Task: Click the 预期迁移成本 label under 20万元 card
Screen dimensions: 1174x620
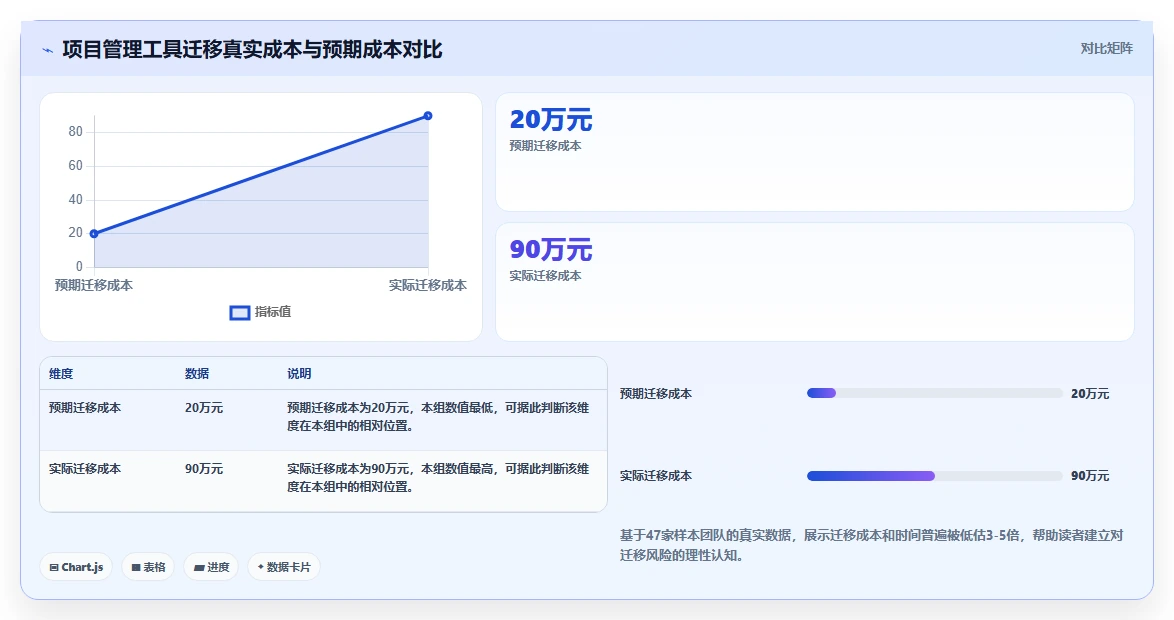Action: 545,146
